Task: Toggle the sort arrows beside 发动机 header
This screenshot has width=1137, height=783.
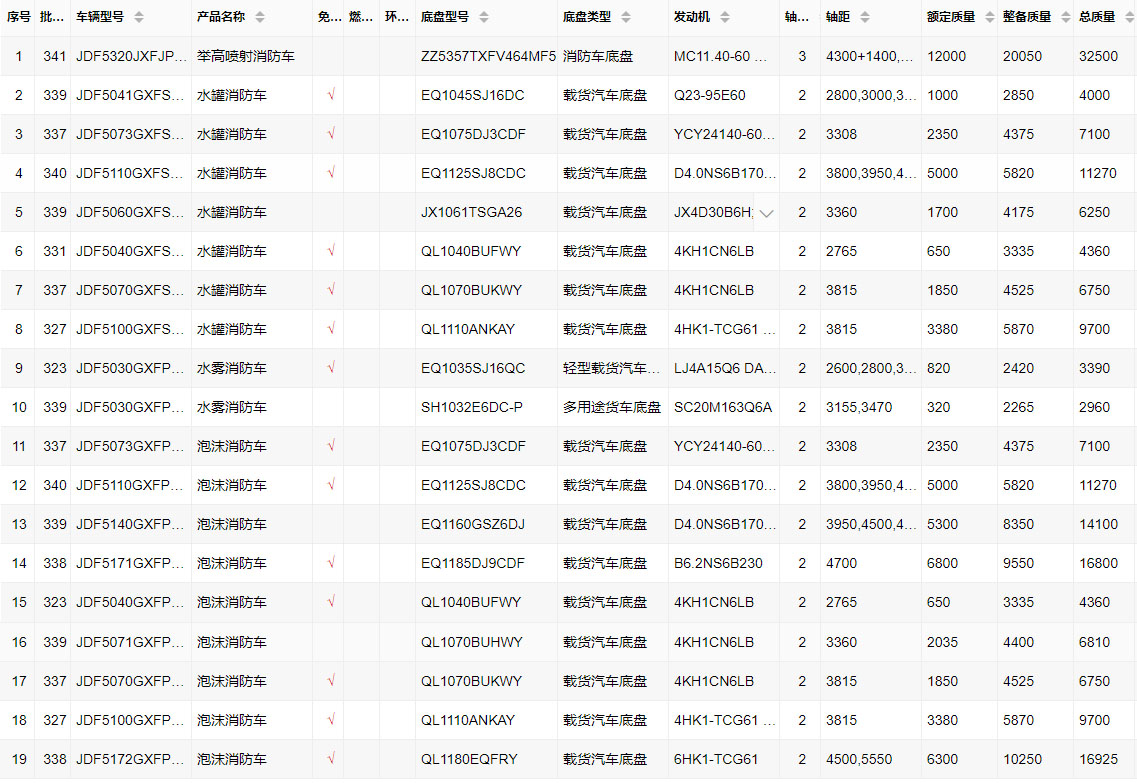Action: point(725,18)
